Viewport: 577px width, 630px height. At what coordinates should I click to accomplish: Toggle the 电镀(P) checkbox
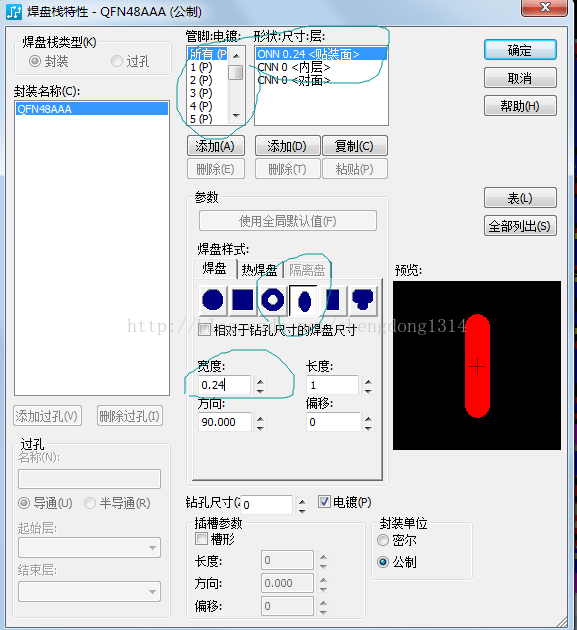coord(324,501)
